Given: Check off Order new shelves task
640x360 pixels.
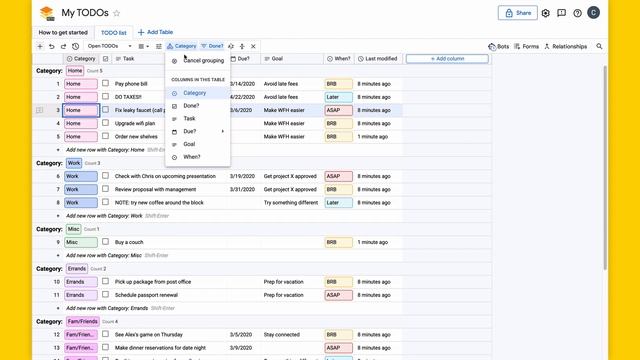Looking at the screenshot, I should point(105,136).
